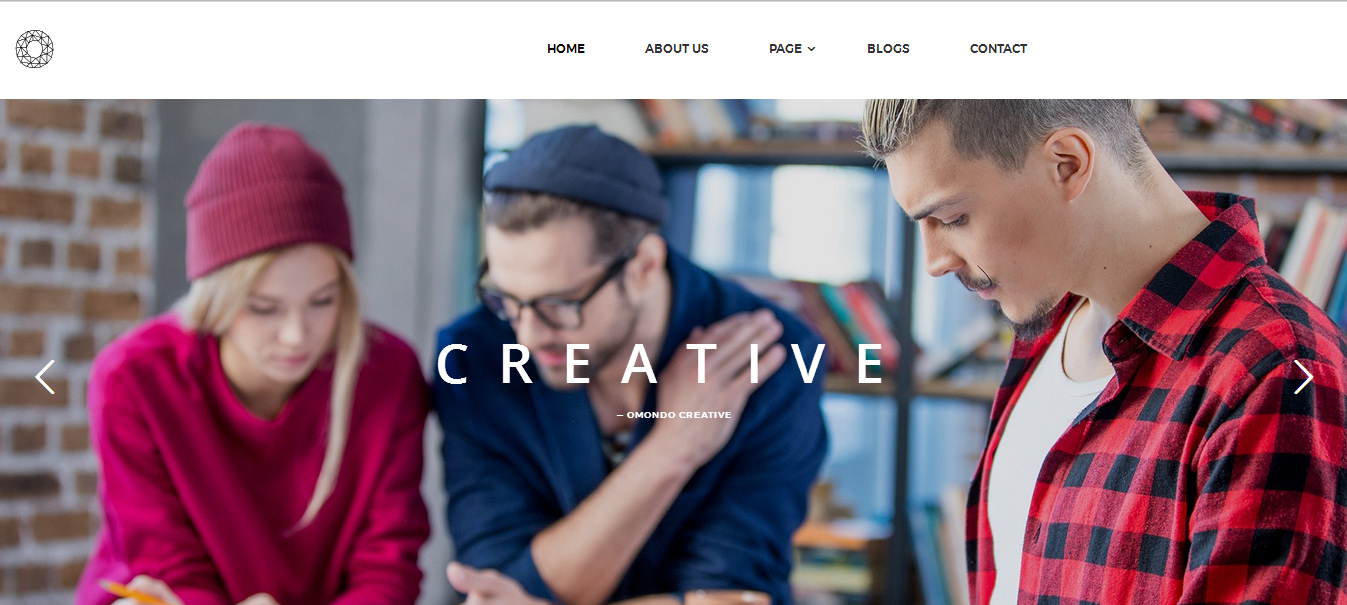Image resolution: width=1347 pixels, height=605 pixels.
Task: Advance to the next slide arrow
Action: [1302, 377]
